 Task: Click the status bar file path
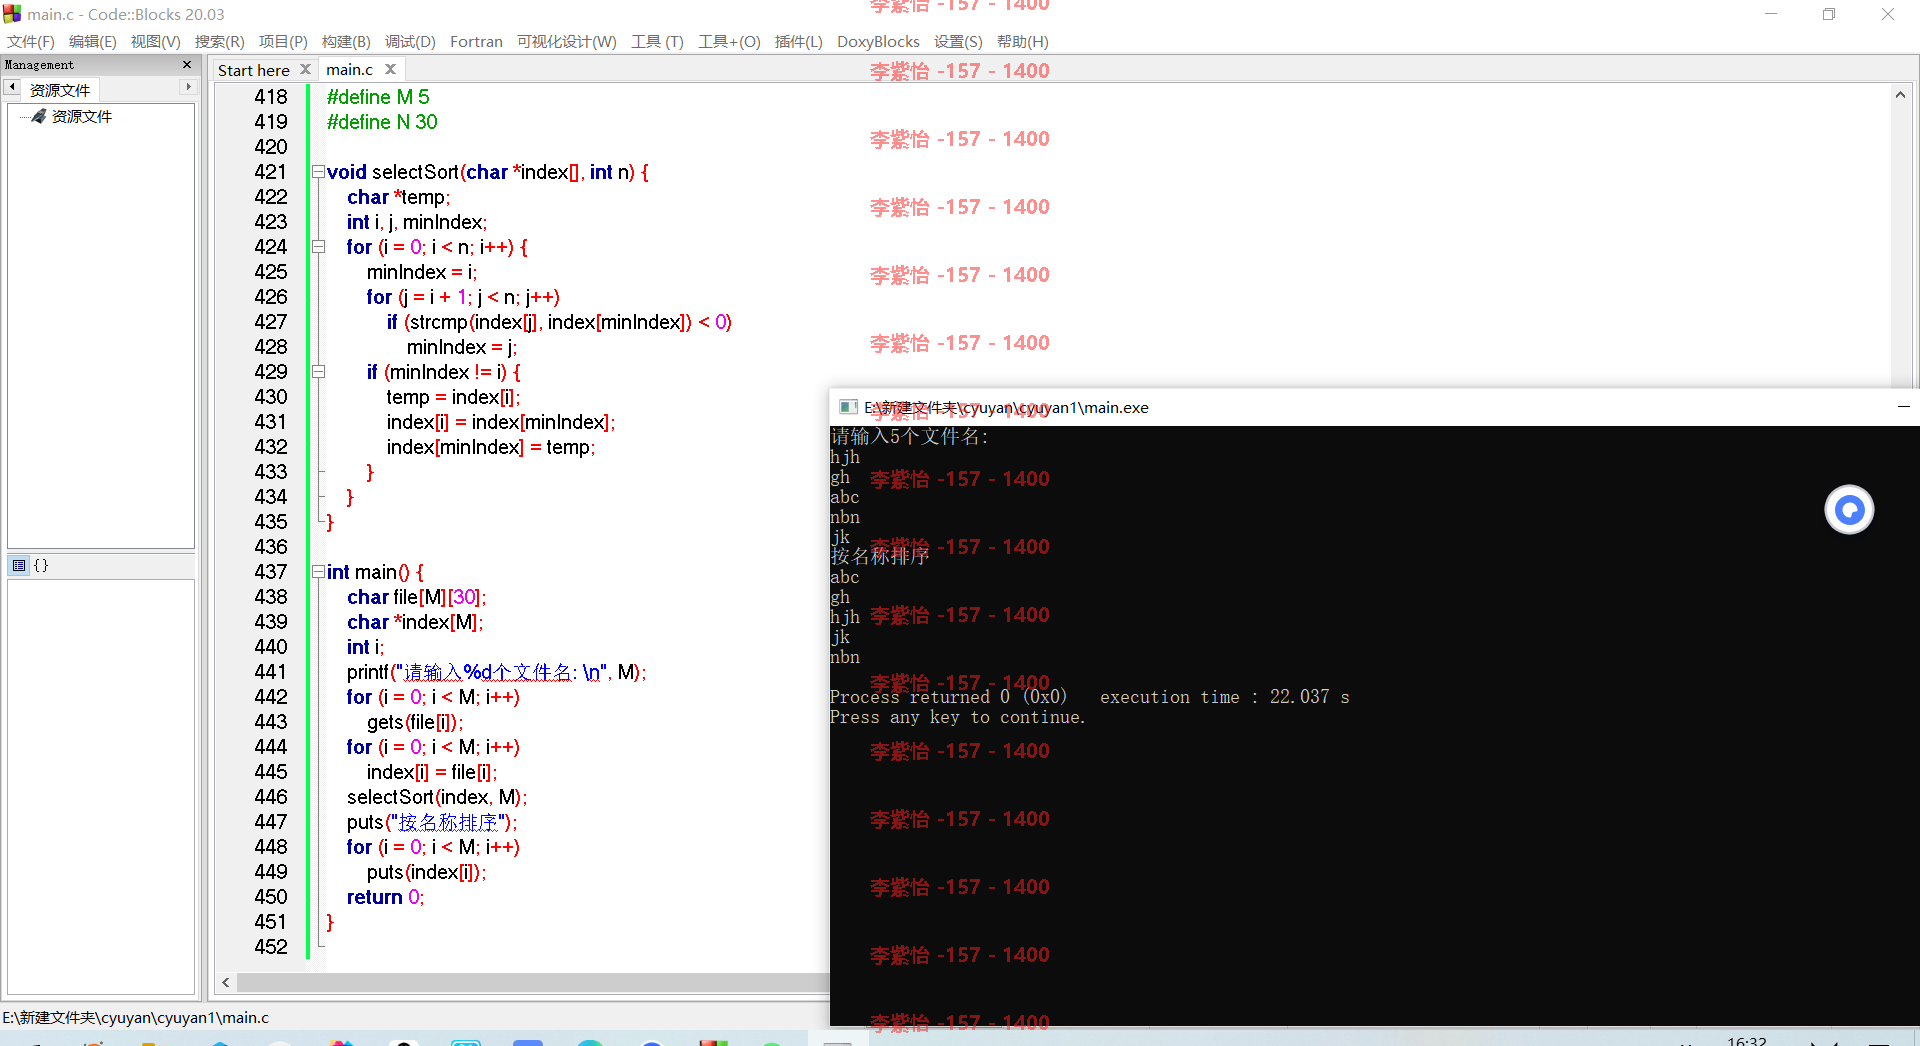pyautogui.click(x=136, y=1018)
